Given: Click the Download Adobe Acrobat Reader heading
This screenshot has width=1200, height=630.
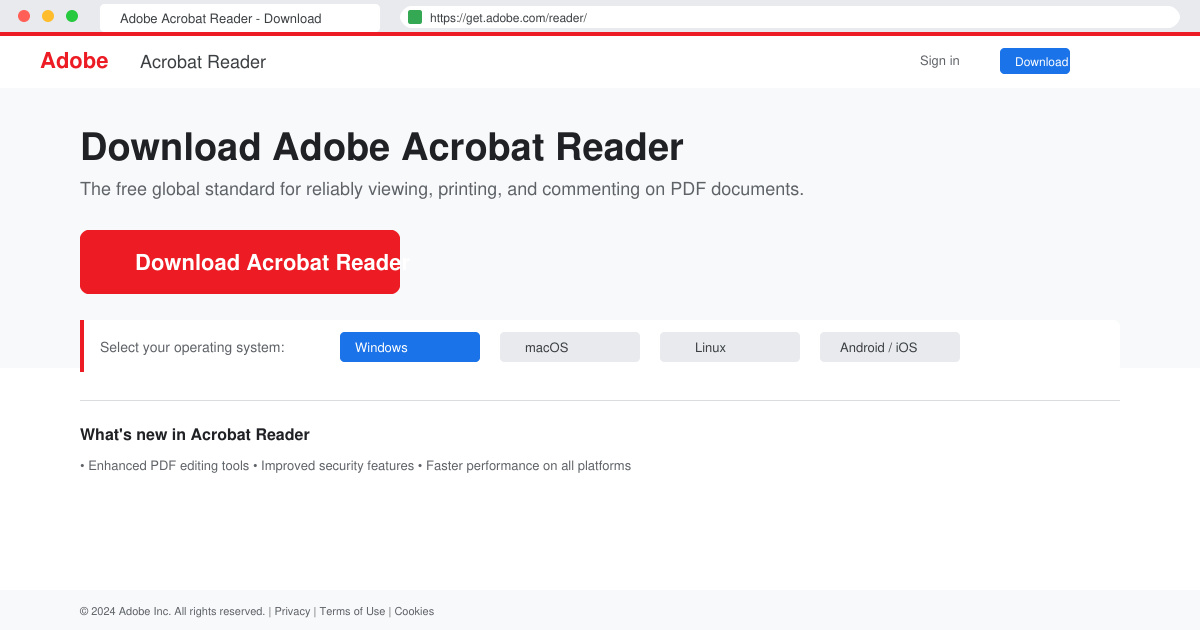Looking at the screenshot, I should [x=382, y=147].
